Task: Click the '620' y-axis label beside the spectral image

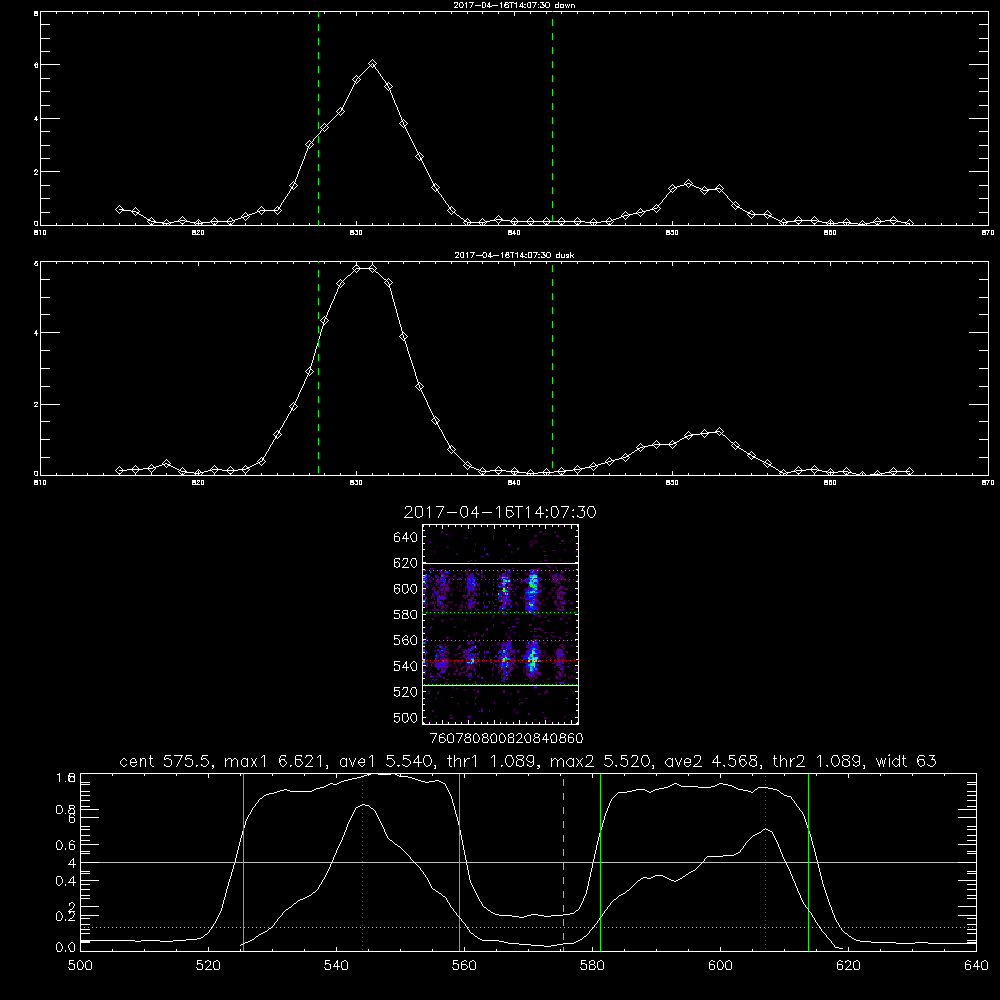Action: click(406, 563)
